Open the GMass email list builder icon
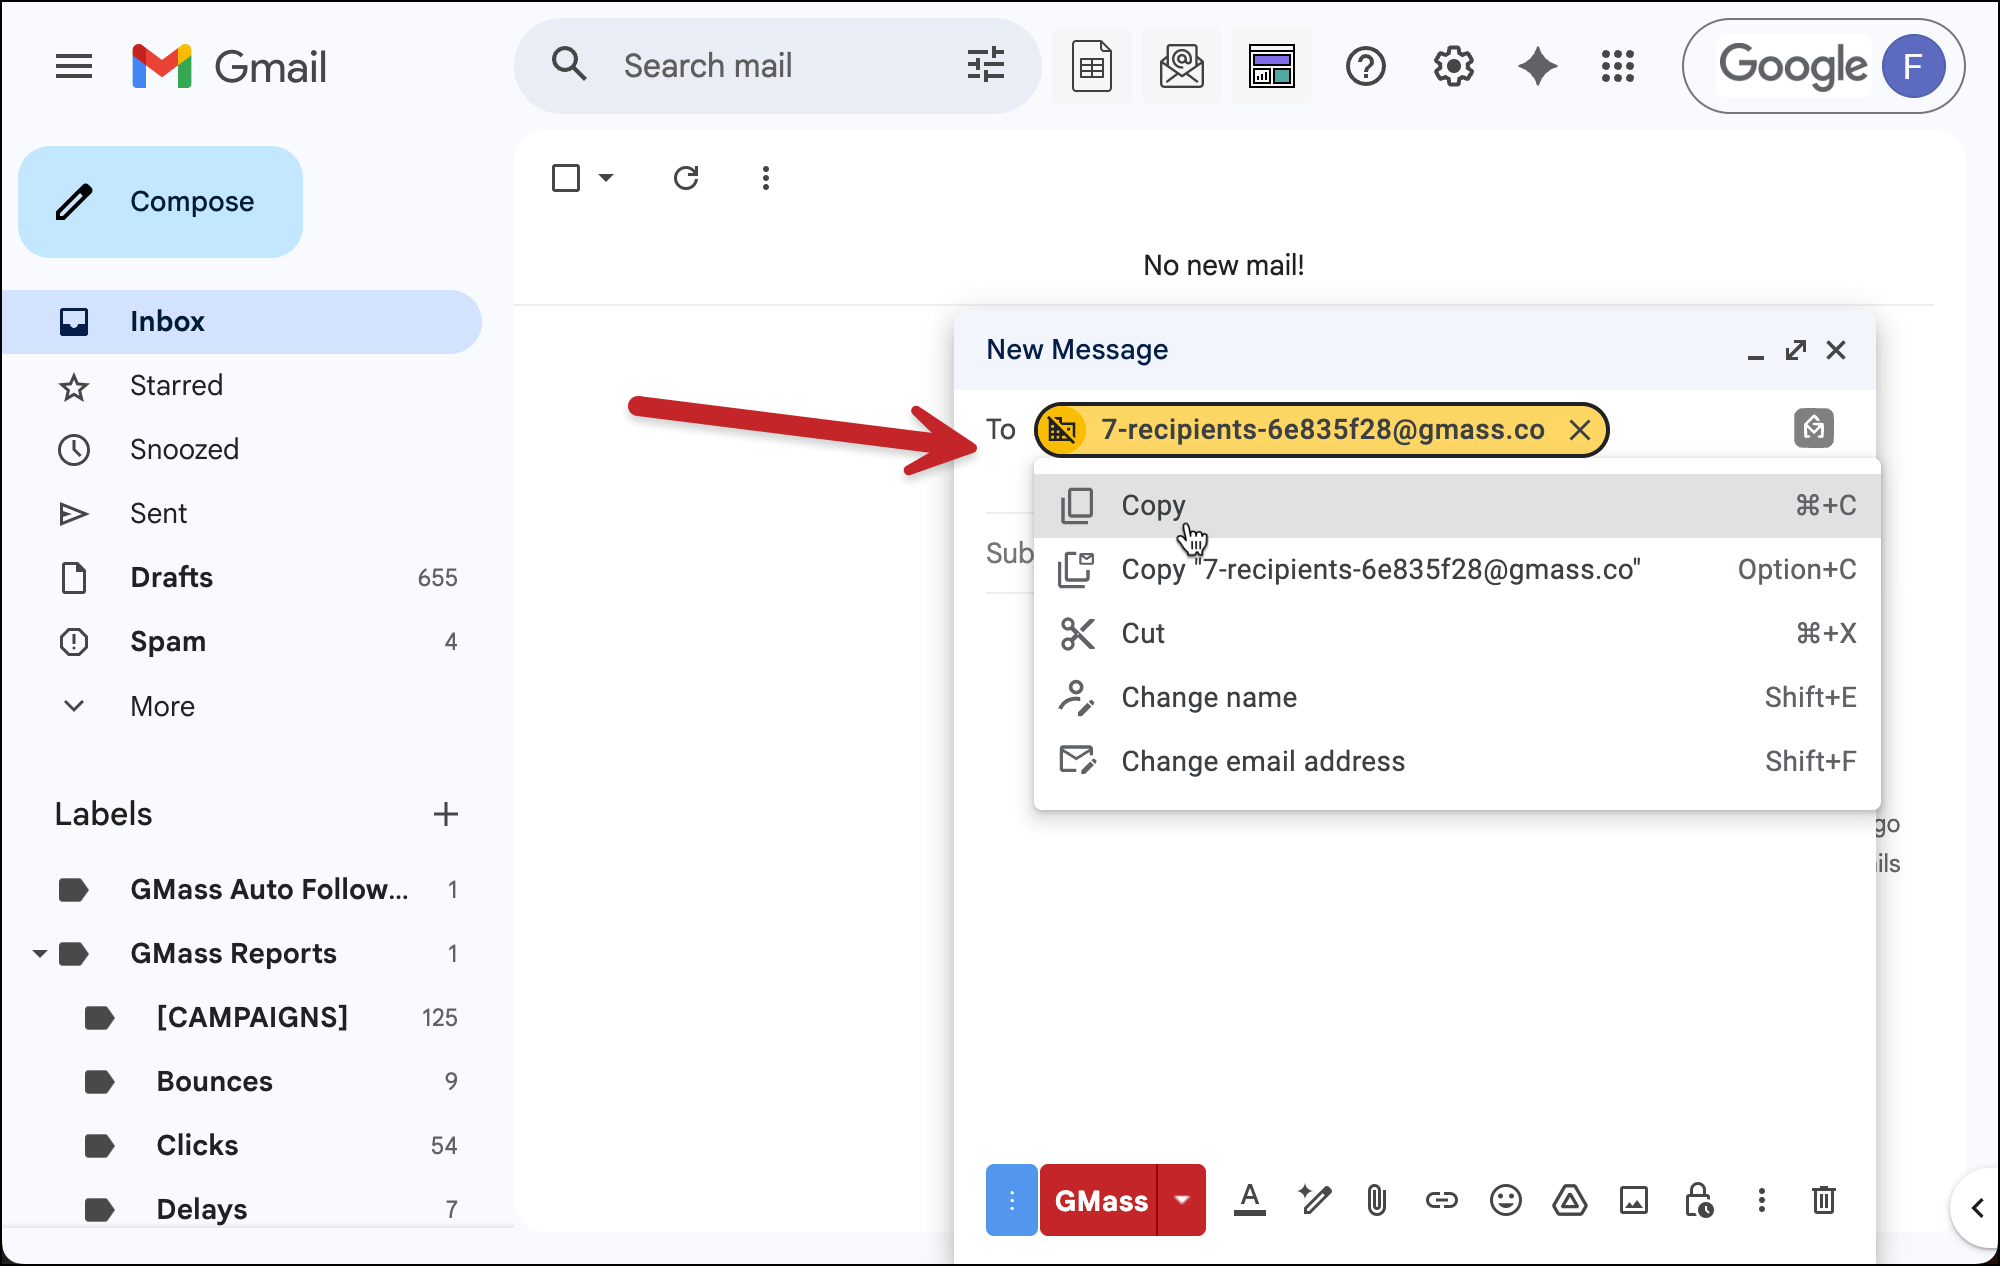The width and height of the screenshot is (2000, 1266). pos(1181,67)
